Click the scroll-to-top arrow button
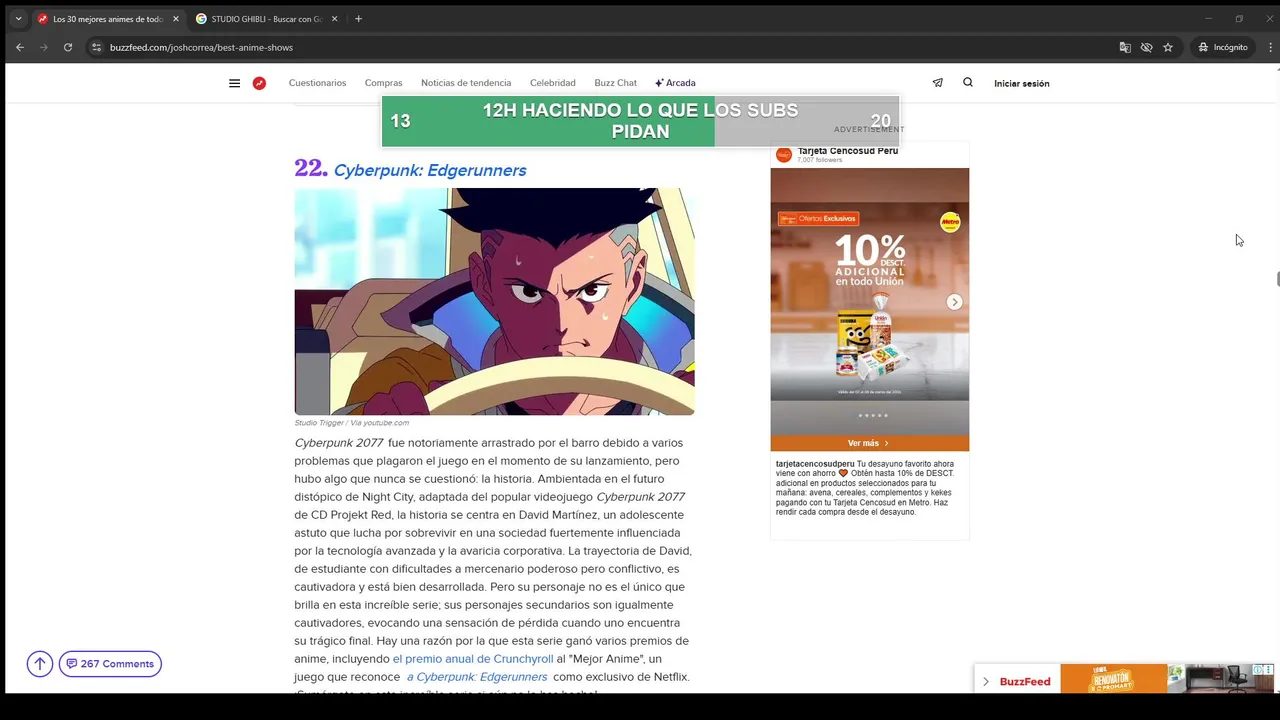 (x=40, y=664)
